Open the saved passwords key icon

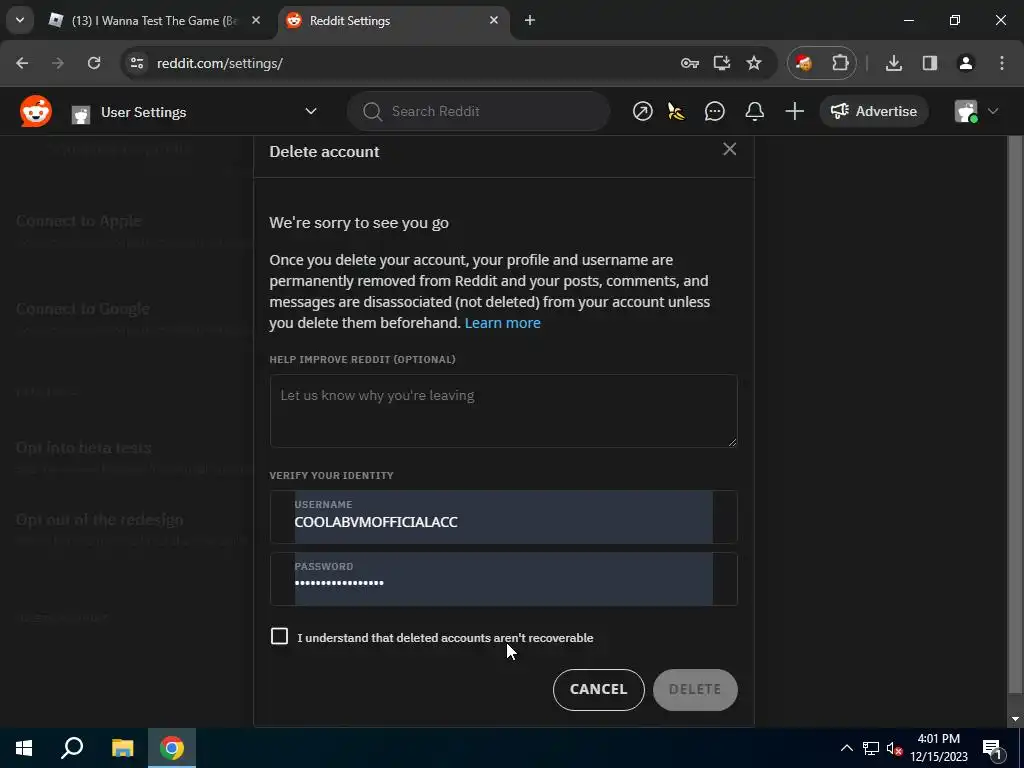click(x=690, y=63)
